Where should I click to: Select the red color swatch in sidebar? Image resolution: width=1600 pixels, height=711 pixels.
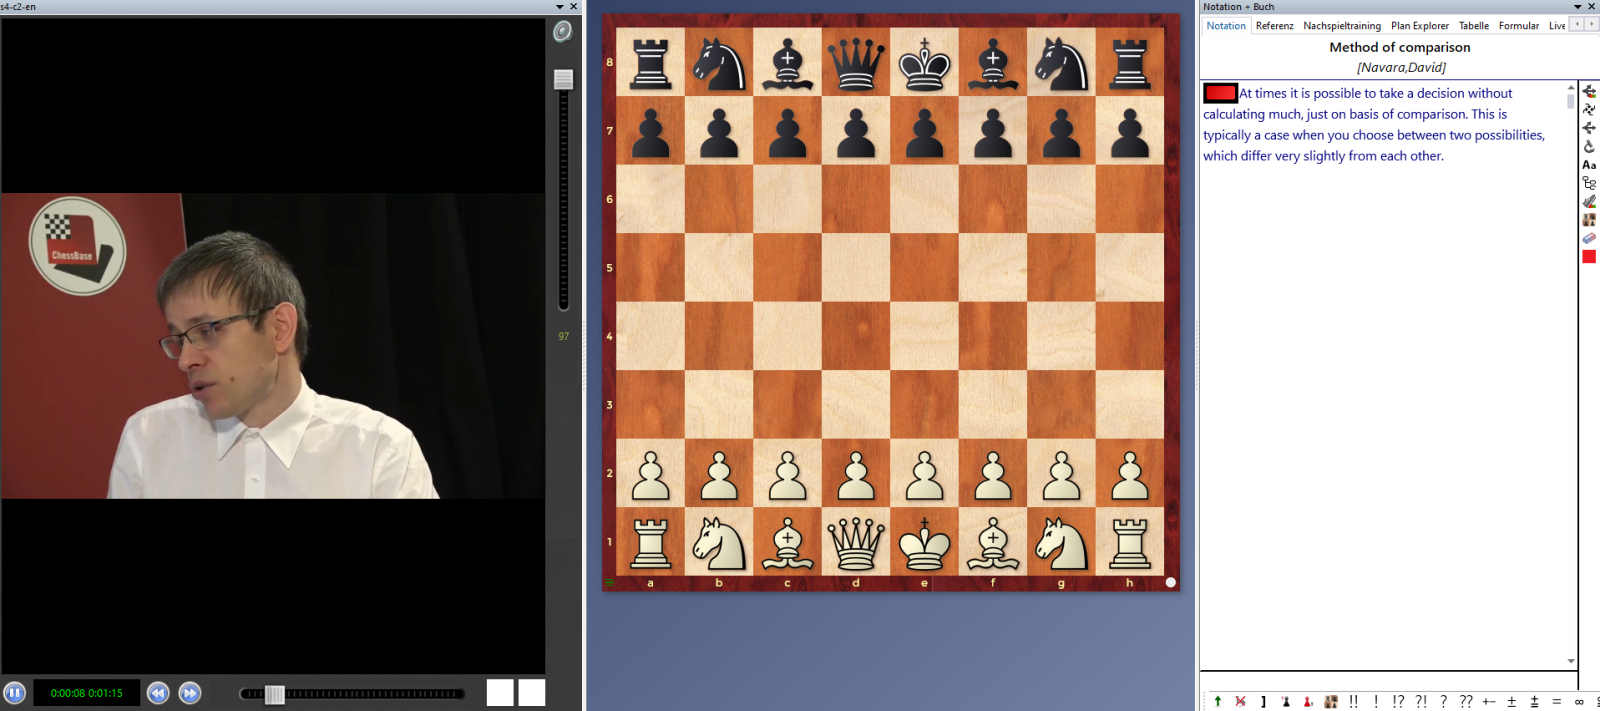point(1589,257)
